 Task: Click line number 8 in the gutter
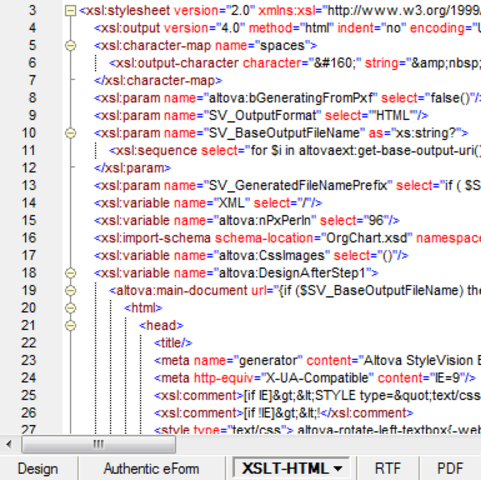click(x=32, y=98)
